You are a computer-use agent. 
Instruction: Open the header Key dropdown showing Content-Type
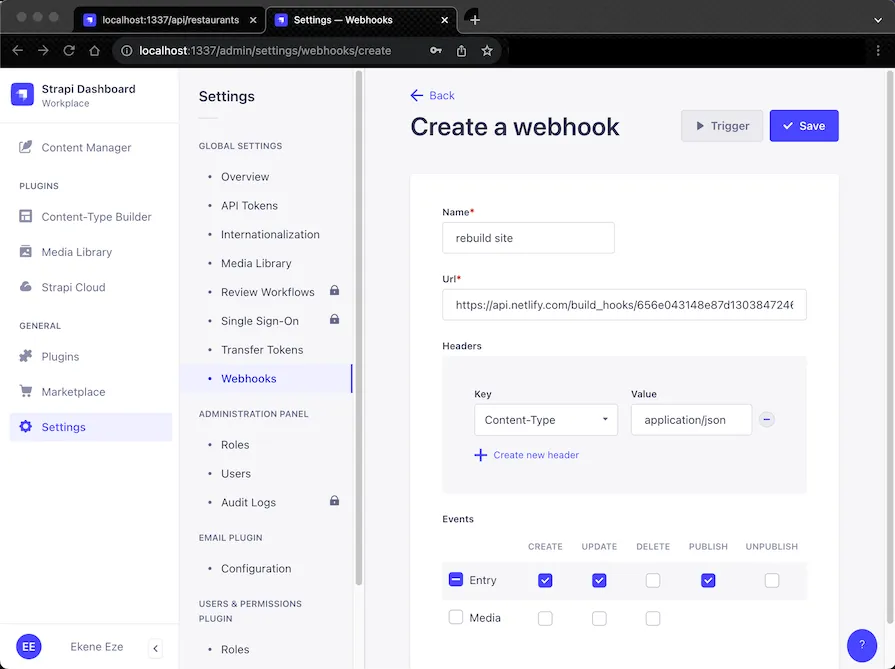tap(545, 419)
